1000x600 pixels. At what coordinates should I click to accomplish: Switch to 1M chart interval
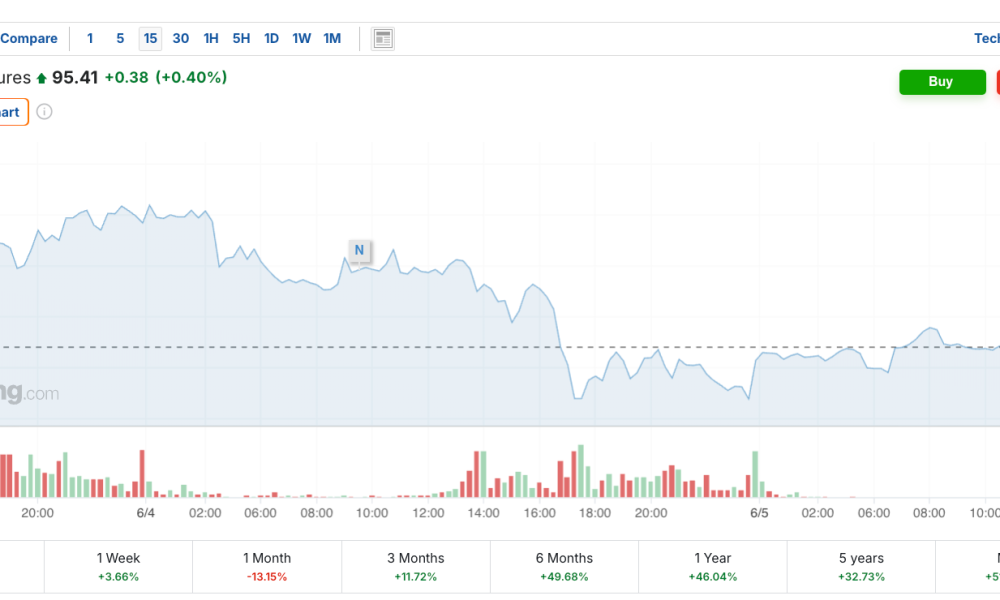pyautogui.click(x=332, y=38)
